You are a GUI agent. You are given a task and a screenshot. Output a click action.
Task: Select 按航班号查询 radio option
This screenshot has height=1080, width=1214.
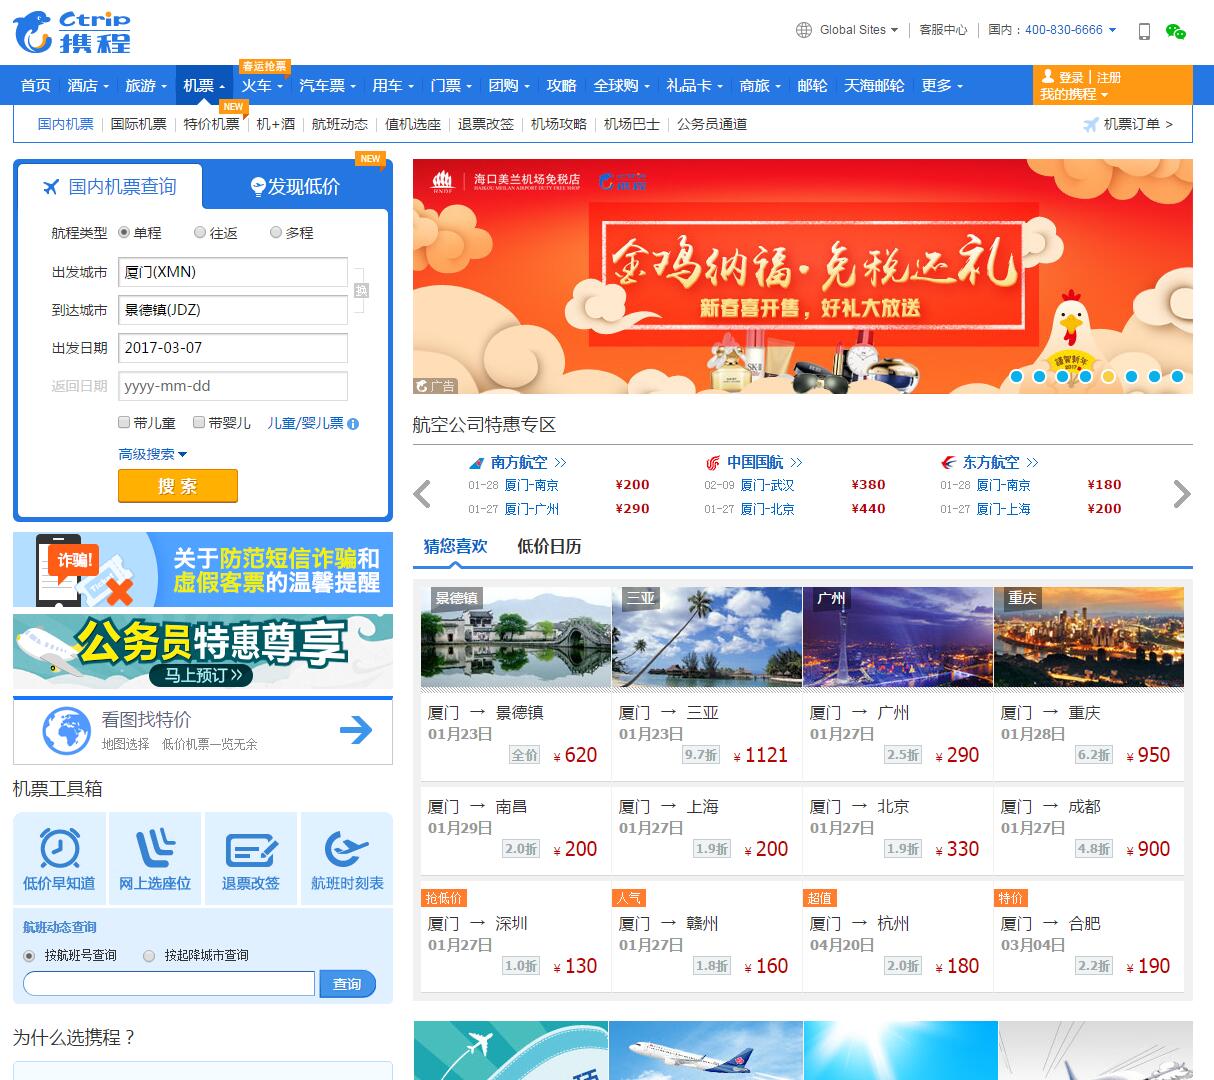pyautogui.click(x=29, y=956)
